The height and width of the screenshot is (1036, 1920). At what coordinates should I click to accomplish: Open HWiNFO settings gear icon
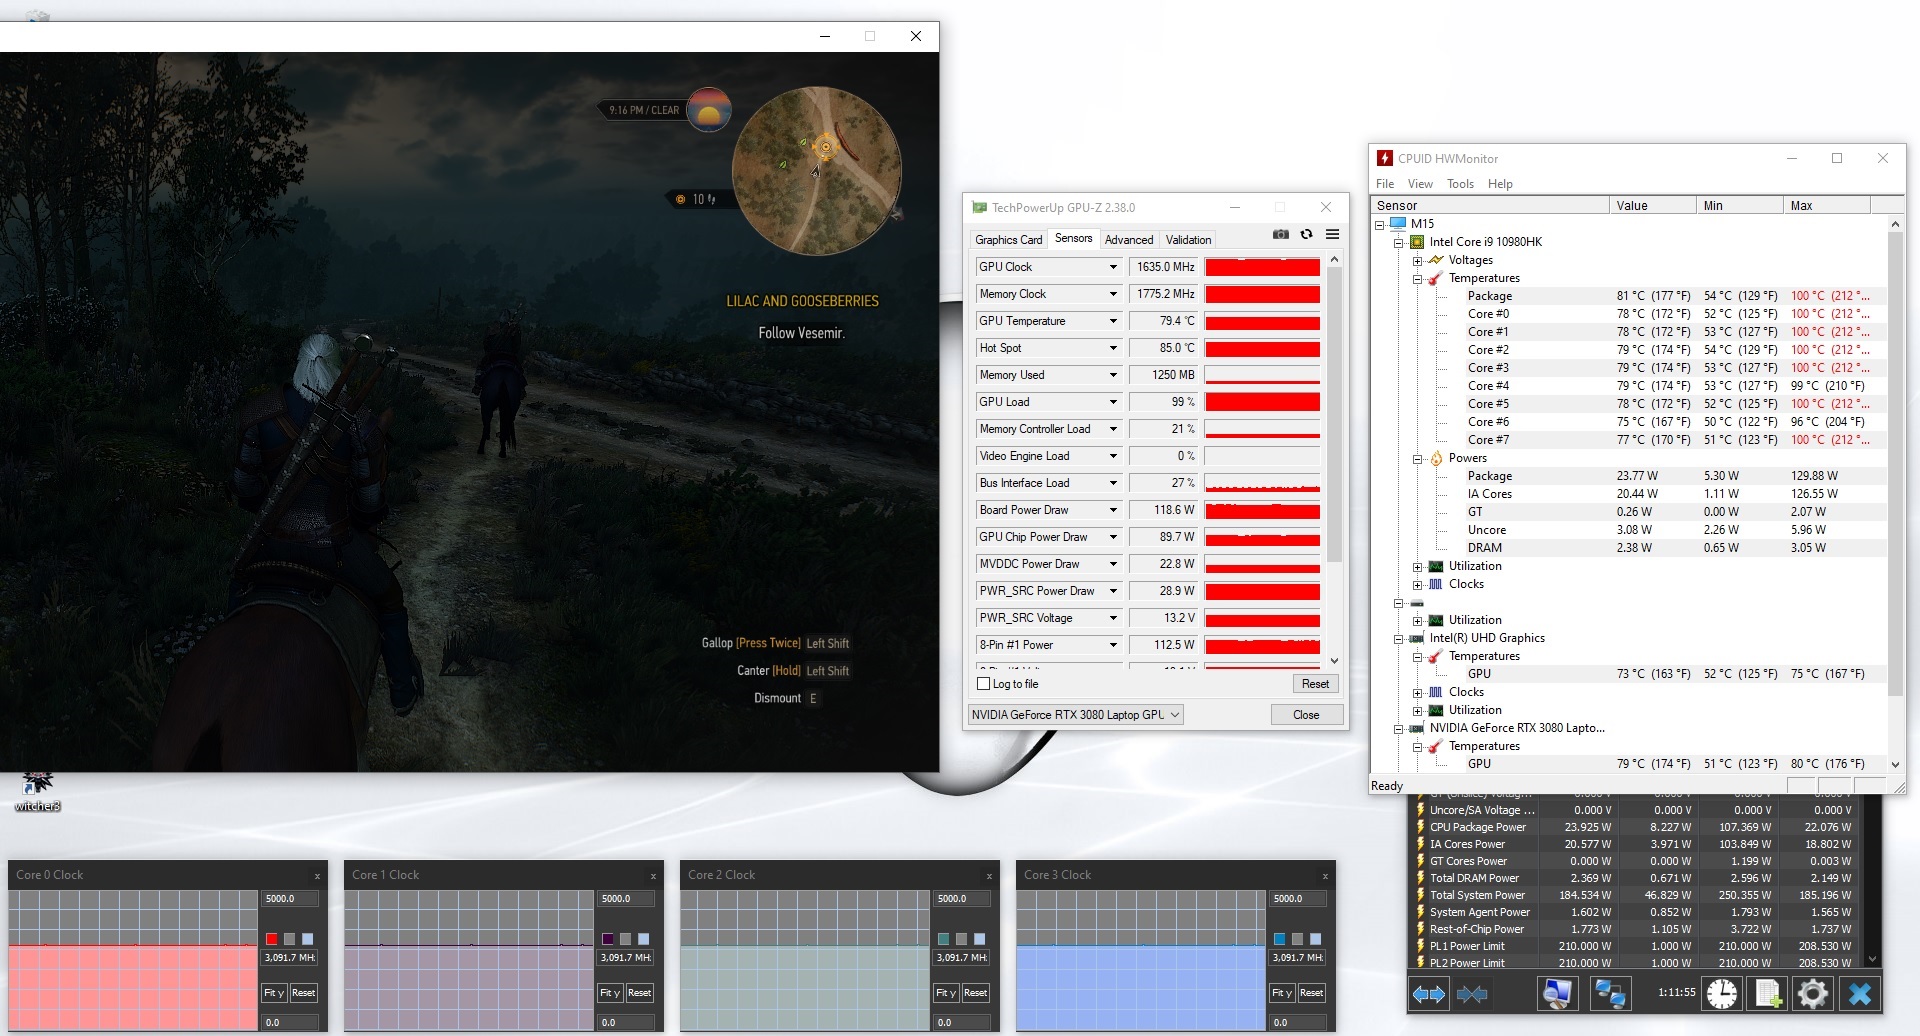(x=1812, y=994)
